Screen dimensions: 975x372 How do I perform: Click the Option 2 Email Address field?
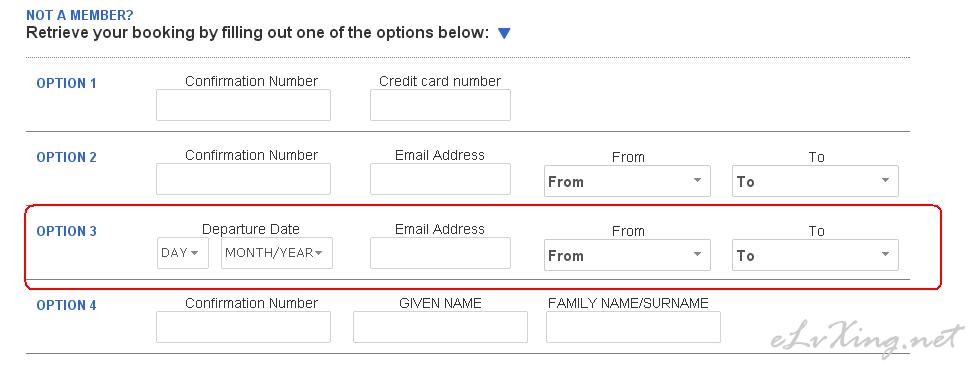(x=440, y=179)
